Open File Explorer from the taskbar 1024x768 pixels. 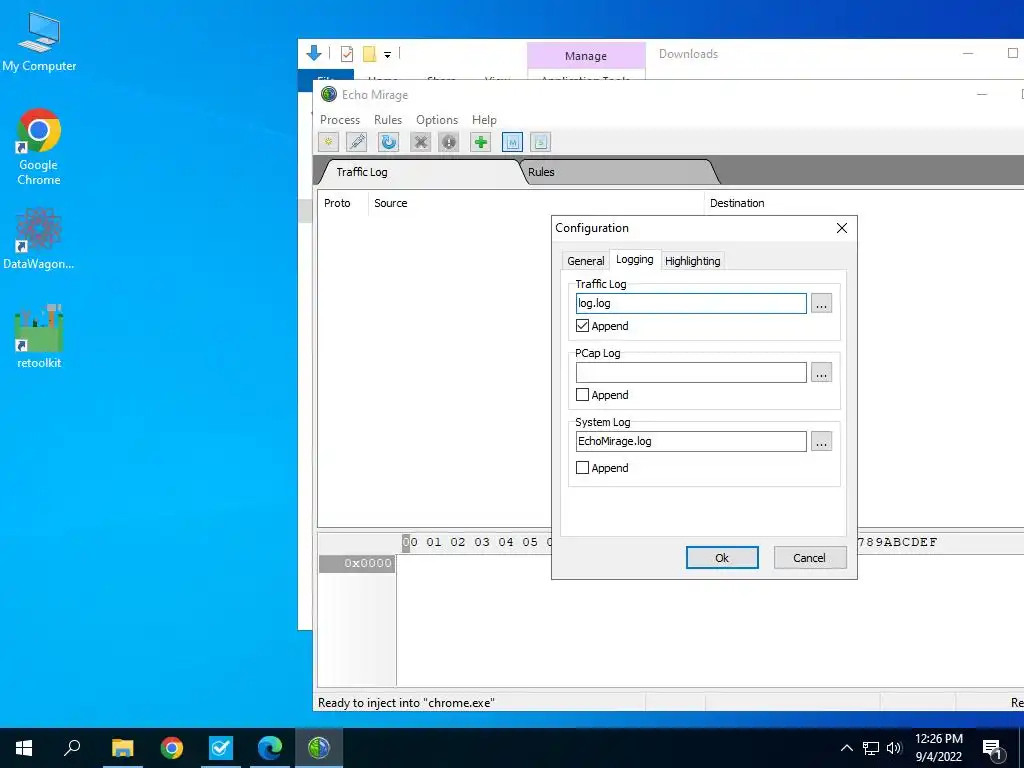point(122,748)
